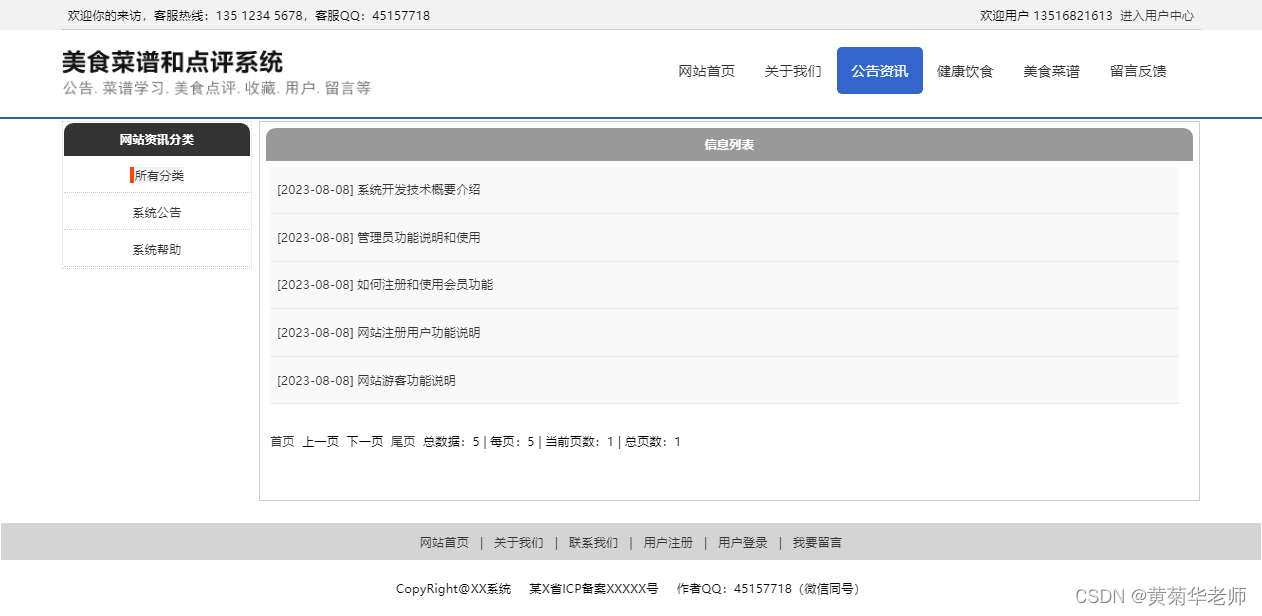Screen dimensions: 1262x616
Task: Click 我要留言 in the footer
Action: [x=817, y=542]
